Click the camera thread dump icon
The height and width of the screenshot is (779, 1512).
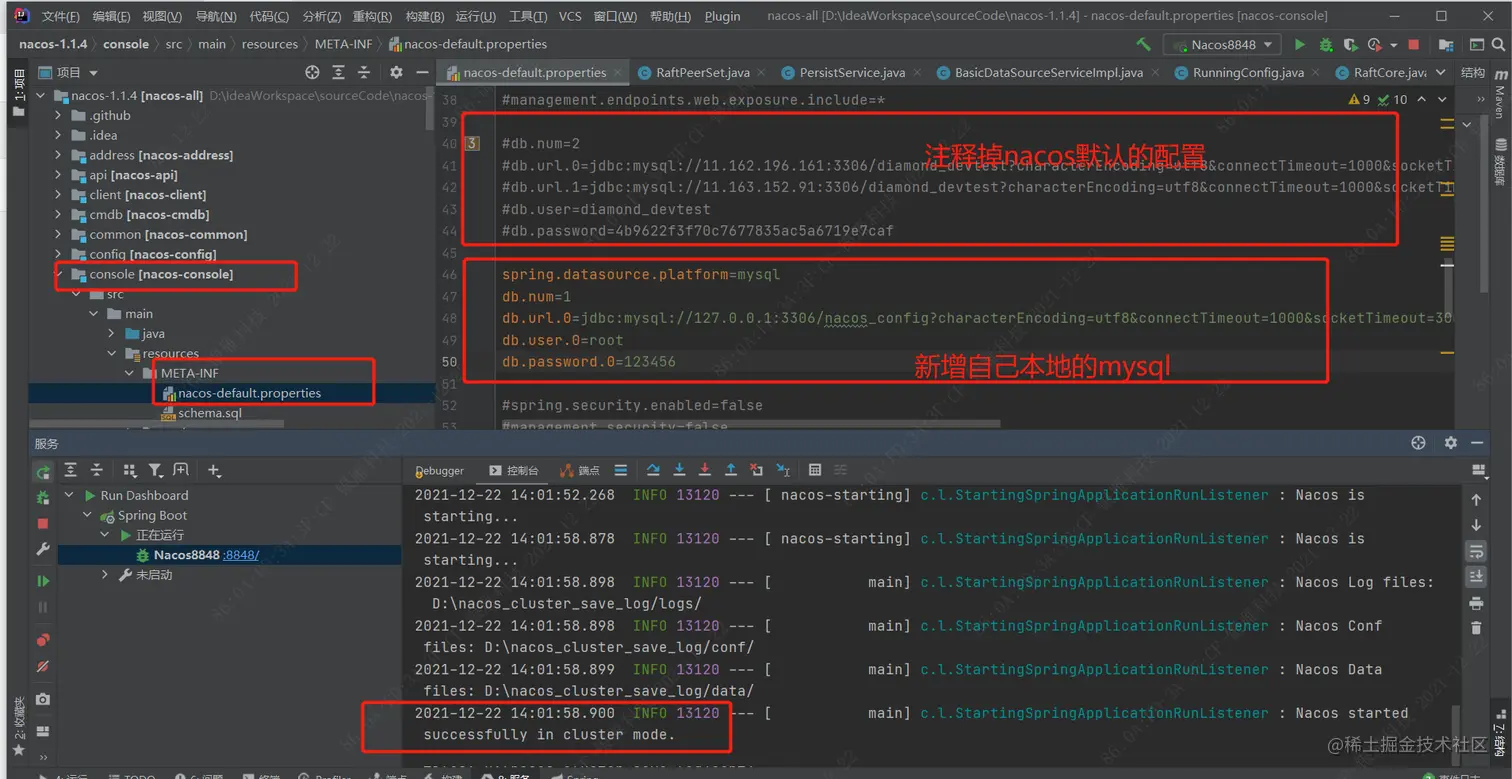pyautogui.click(x=43, y=699)
